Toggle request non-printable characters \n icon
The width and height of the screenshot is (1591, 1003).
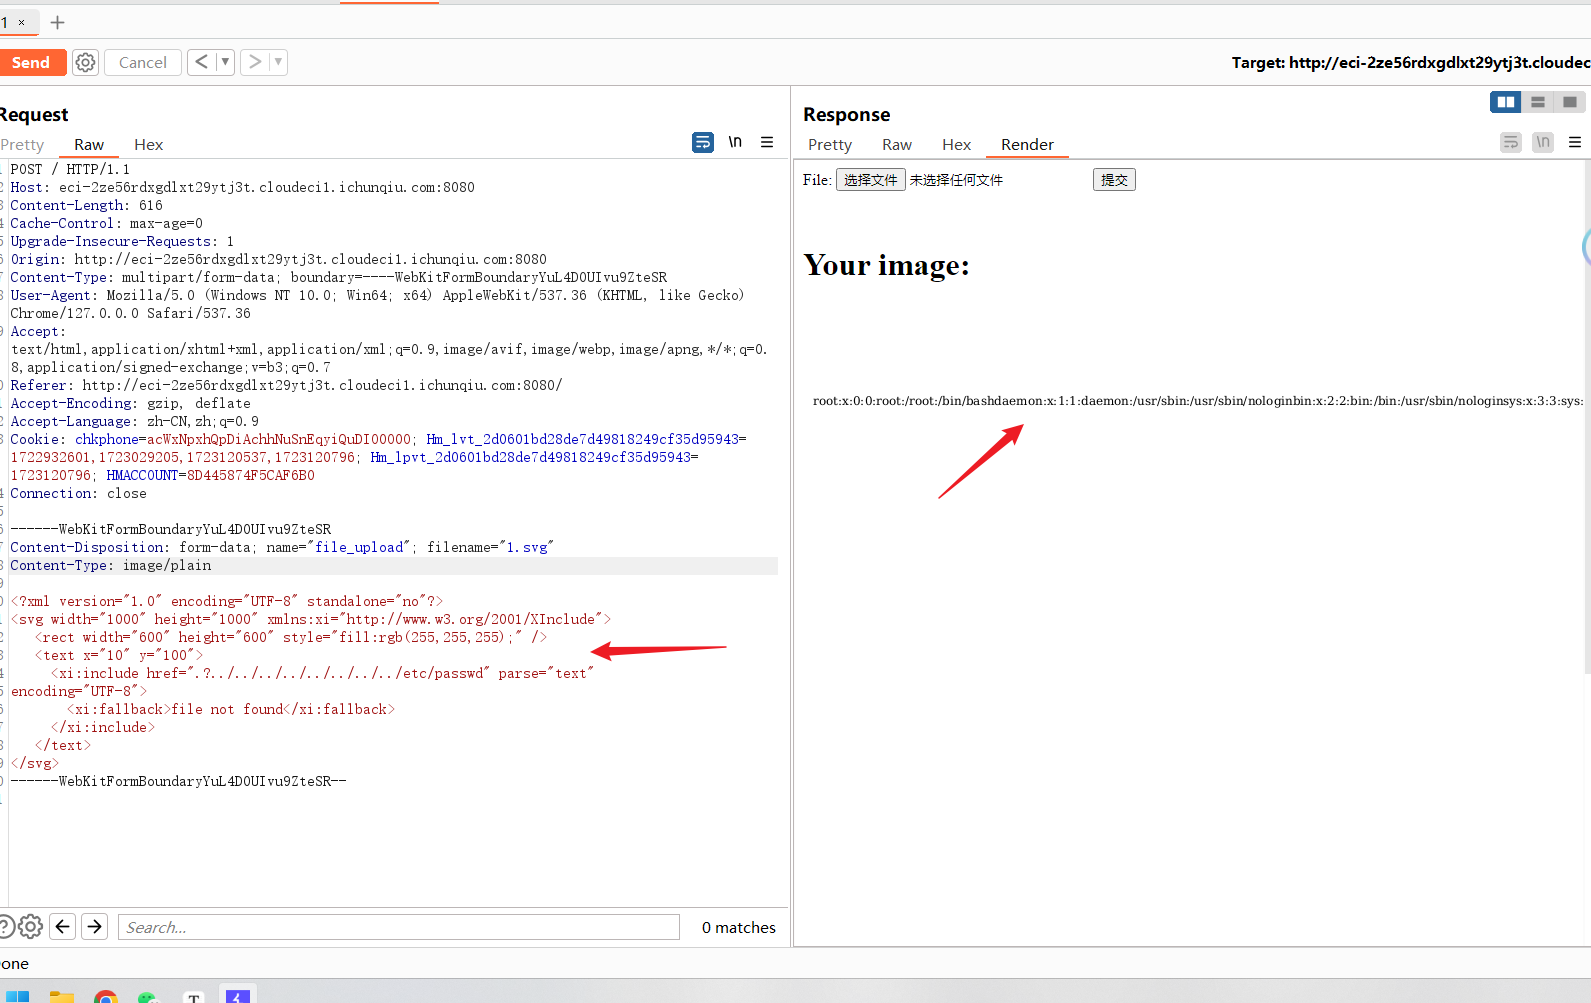[735, 143]
